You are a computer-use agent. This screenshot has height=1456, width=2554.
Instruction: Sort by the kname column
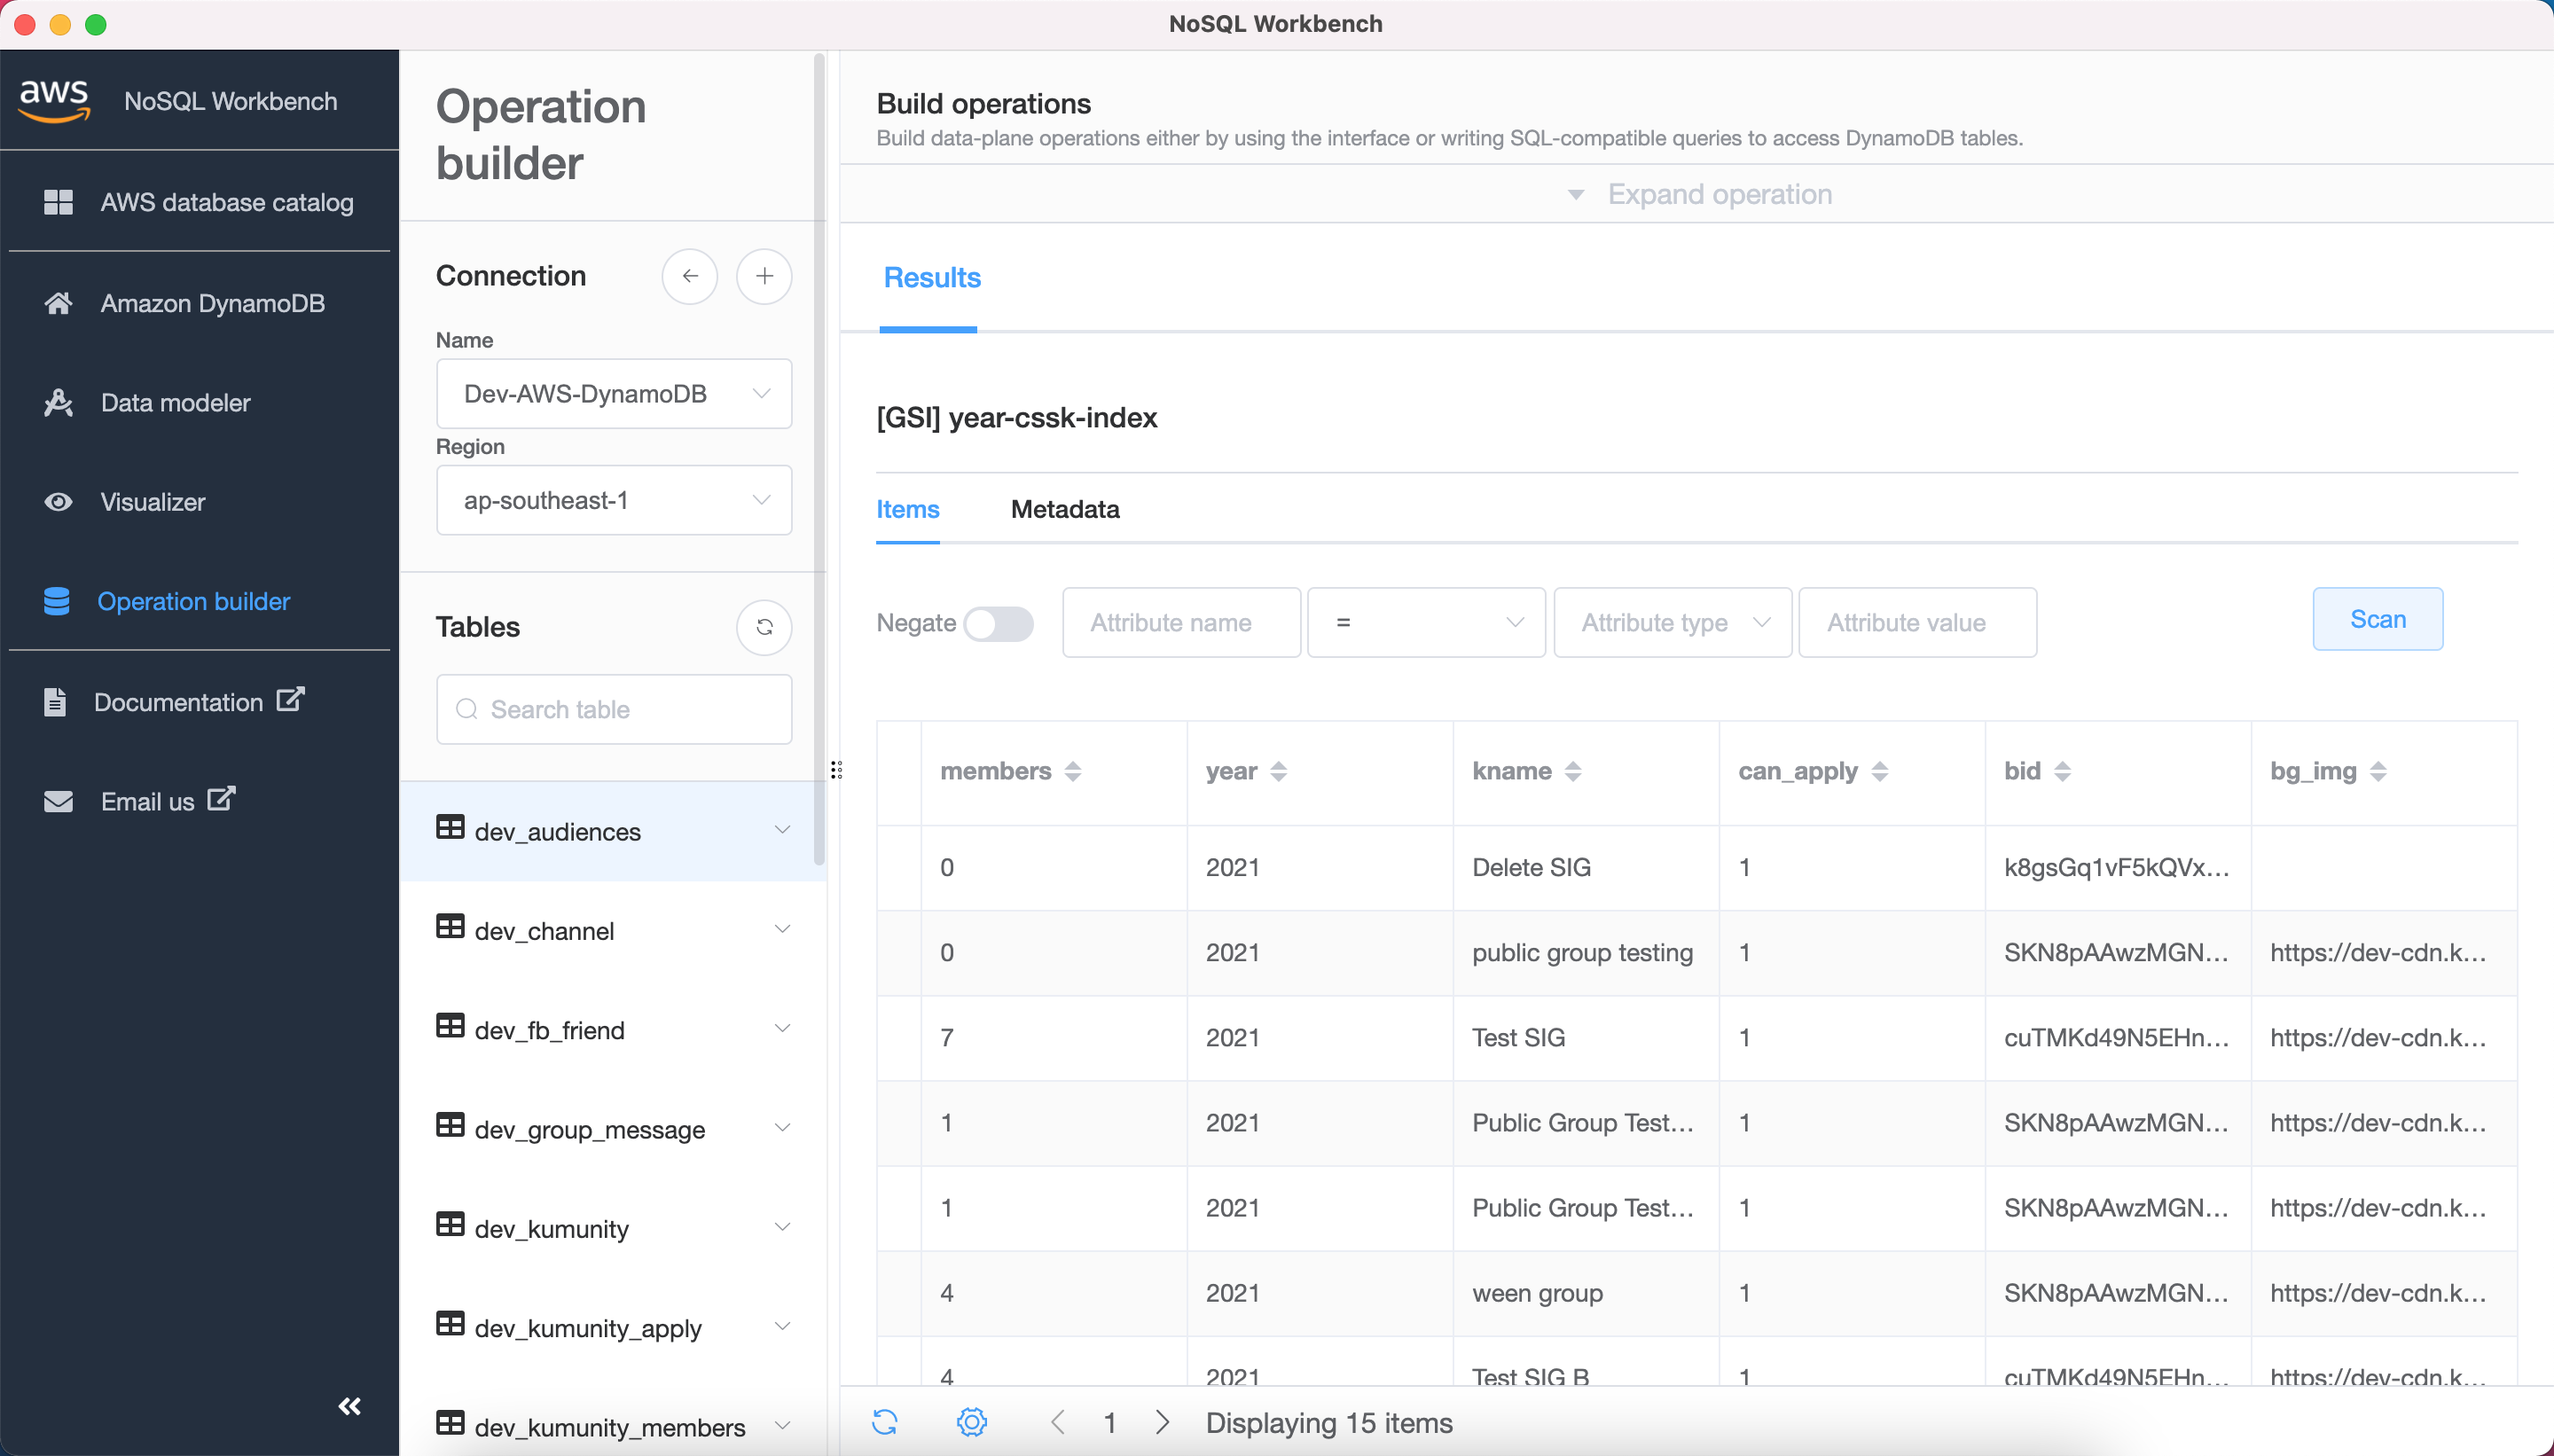(1573, 771)
